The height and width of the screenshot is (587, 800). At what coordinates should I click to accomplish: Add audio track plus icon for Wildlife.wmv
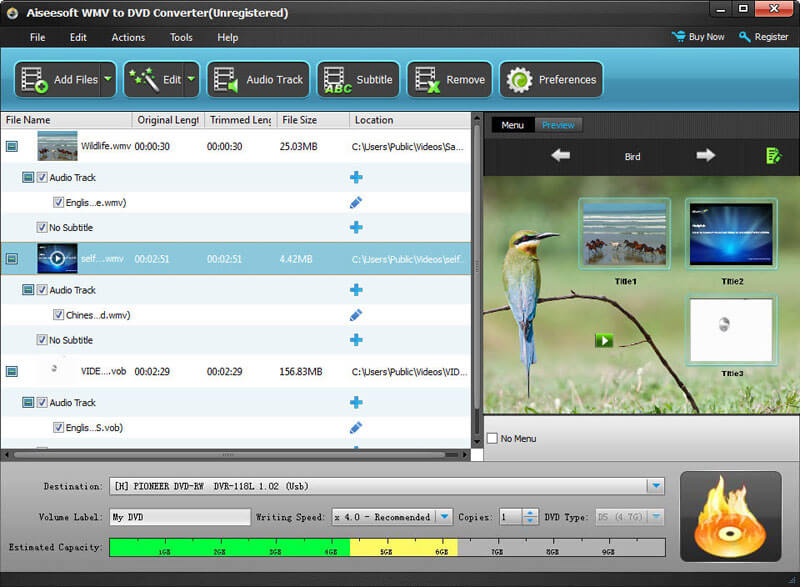tap(356, 177)
